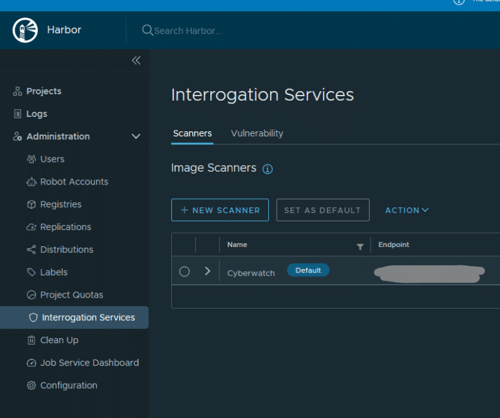Click the Labels tag icon

[x=31, y=272]
